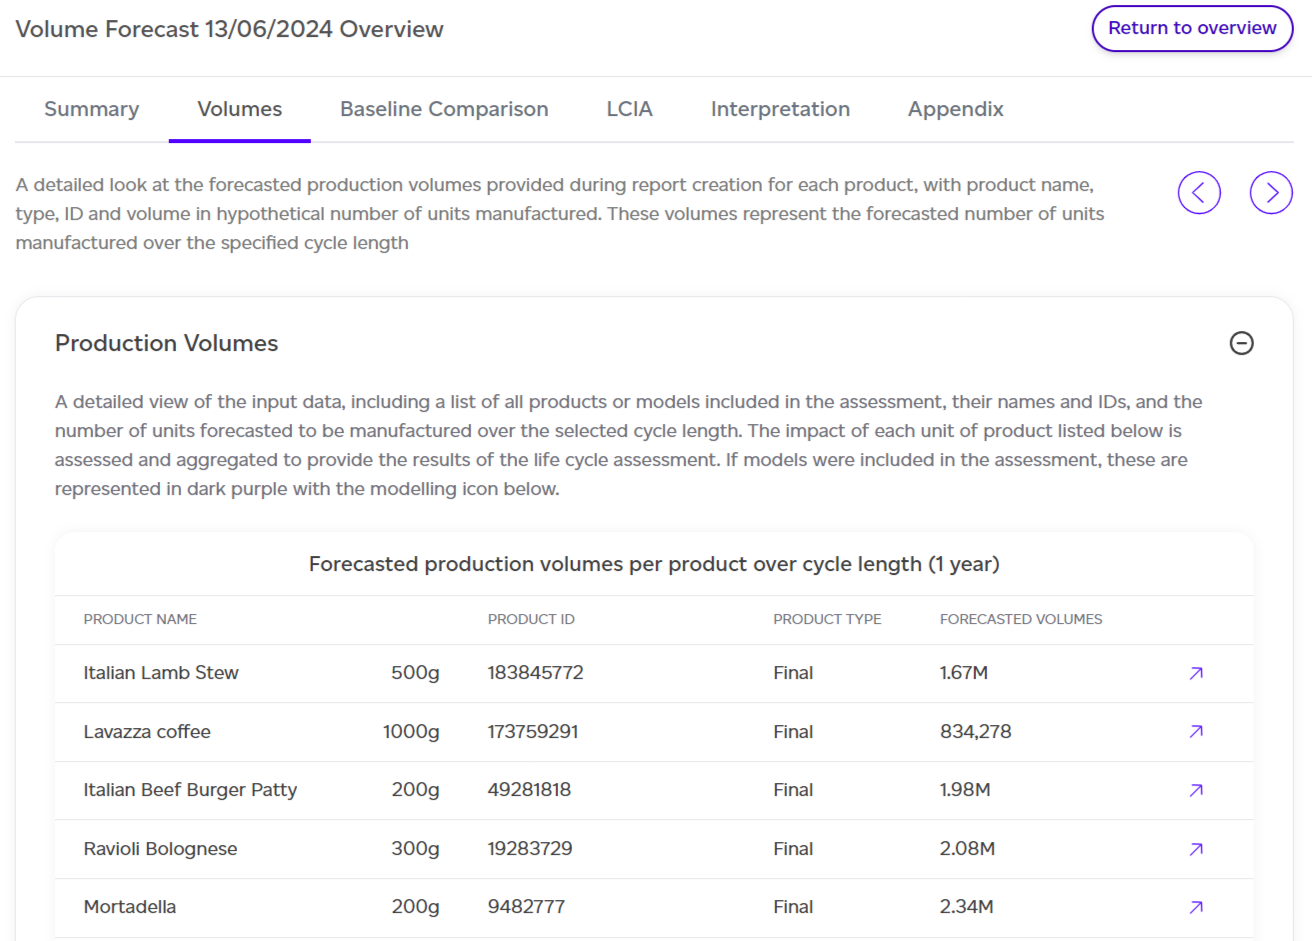View the Appendix tab
The width and height of the screenshot is (1312, 941).
956,109
